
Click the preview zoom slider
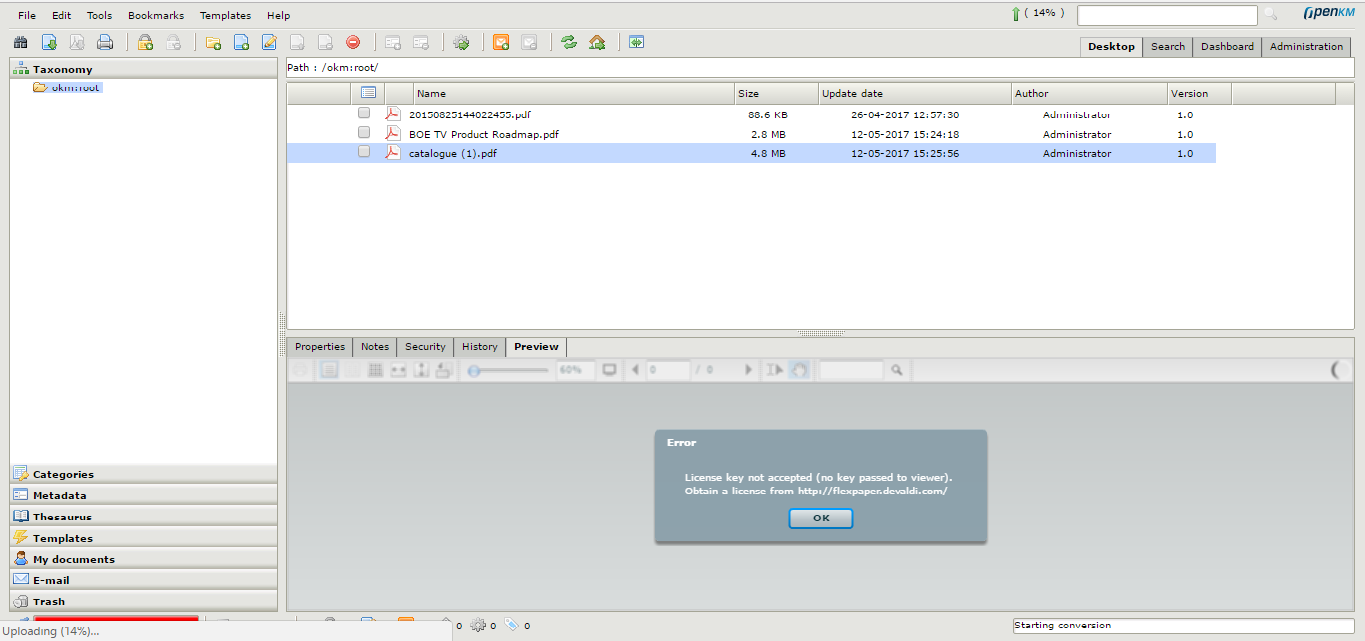click(x=508, y=370)
